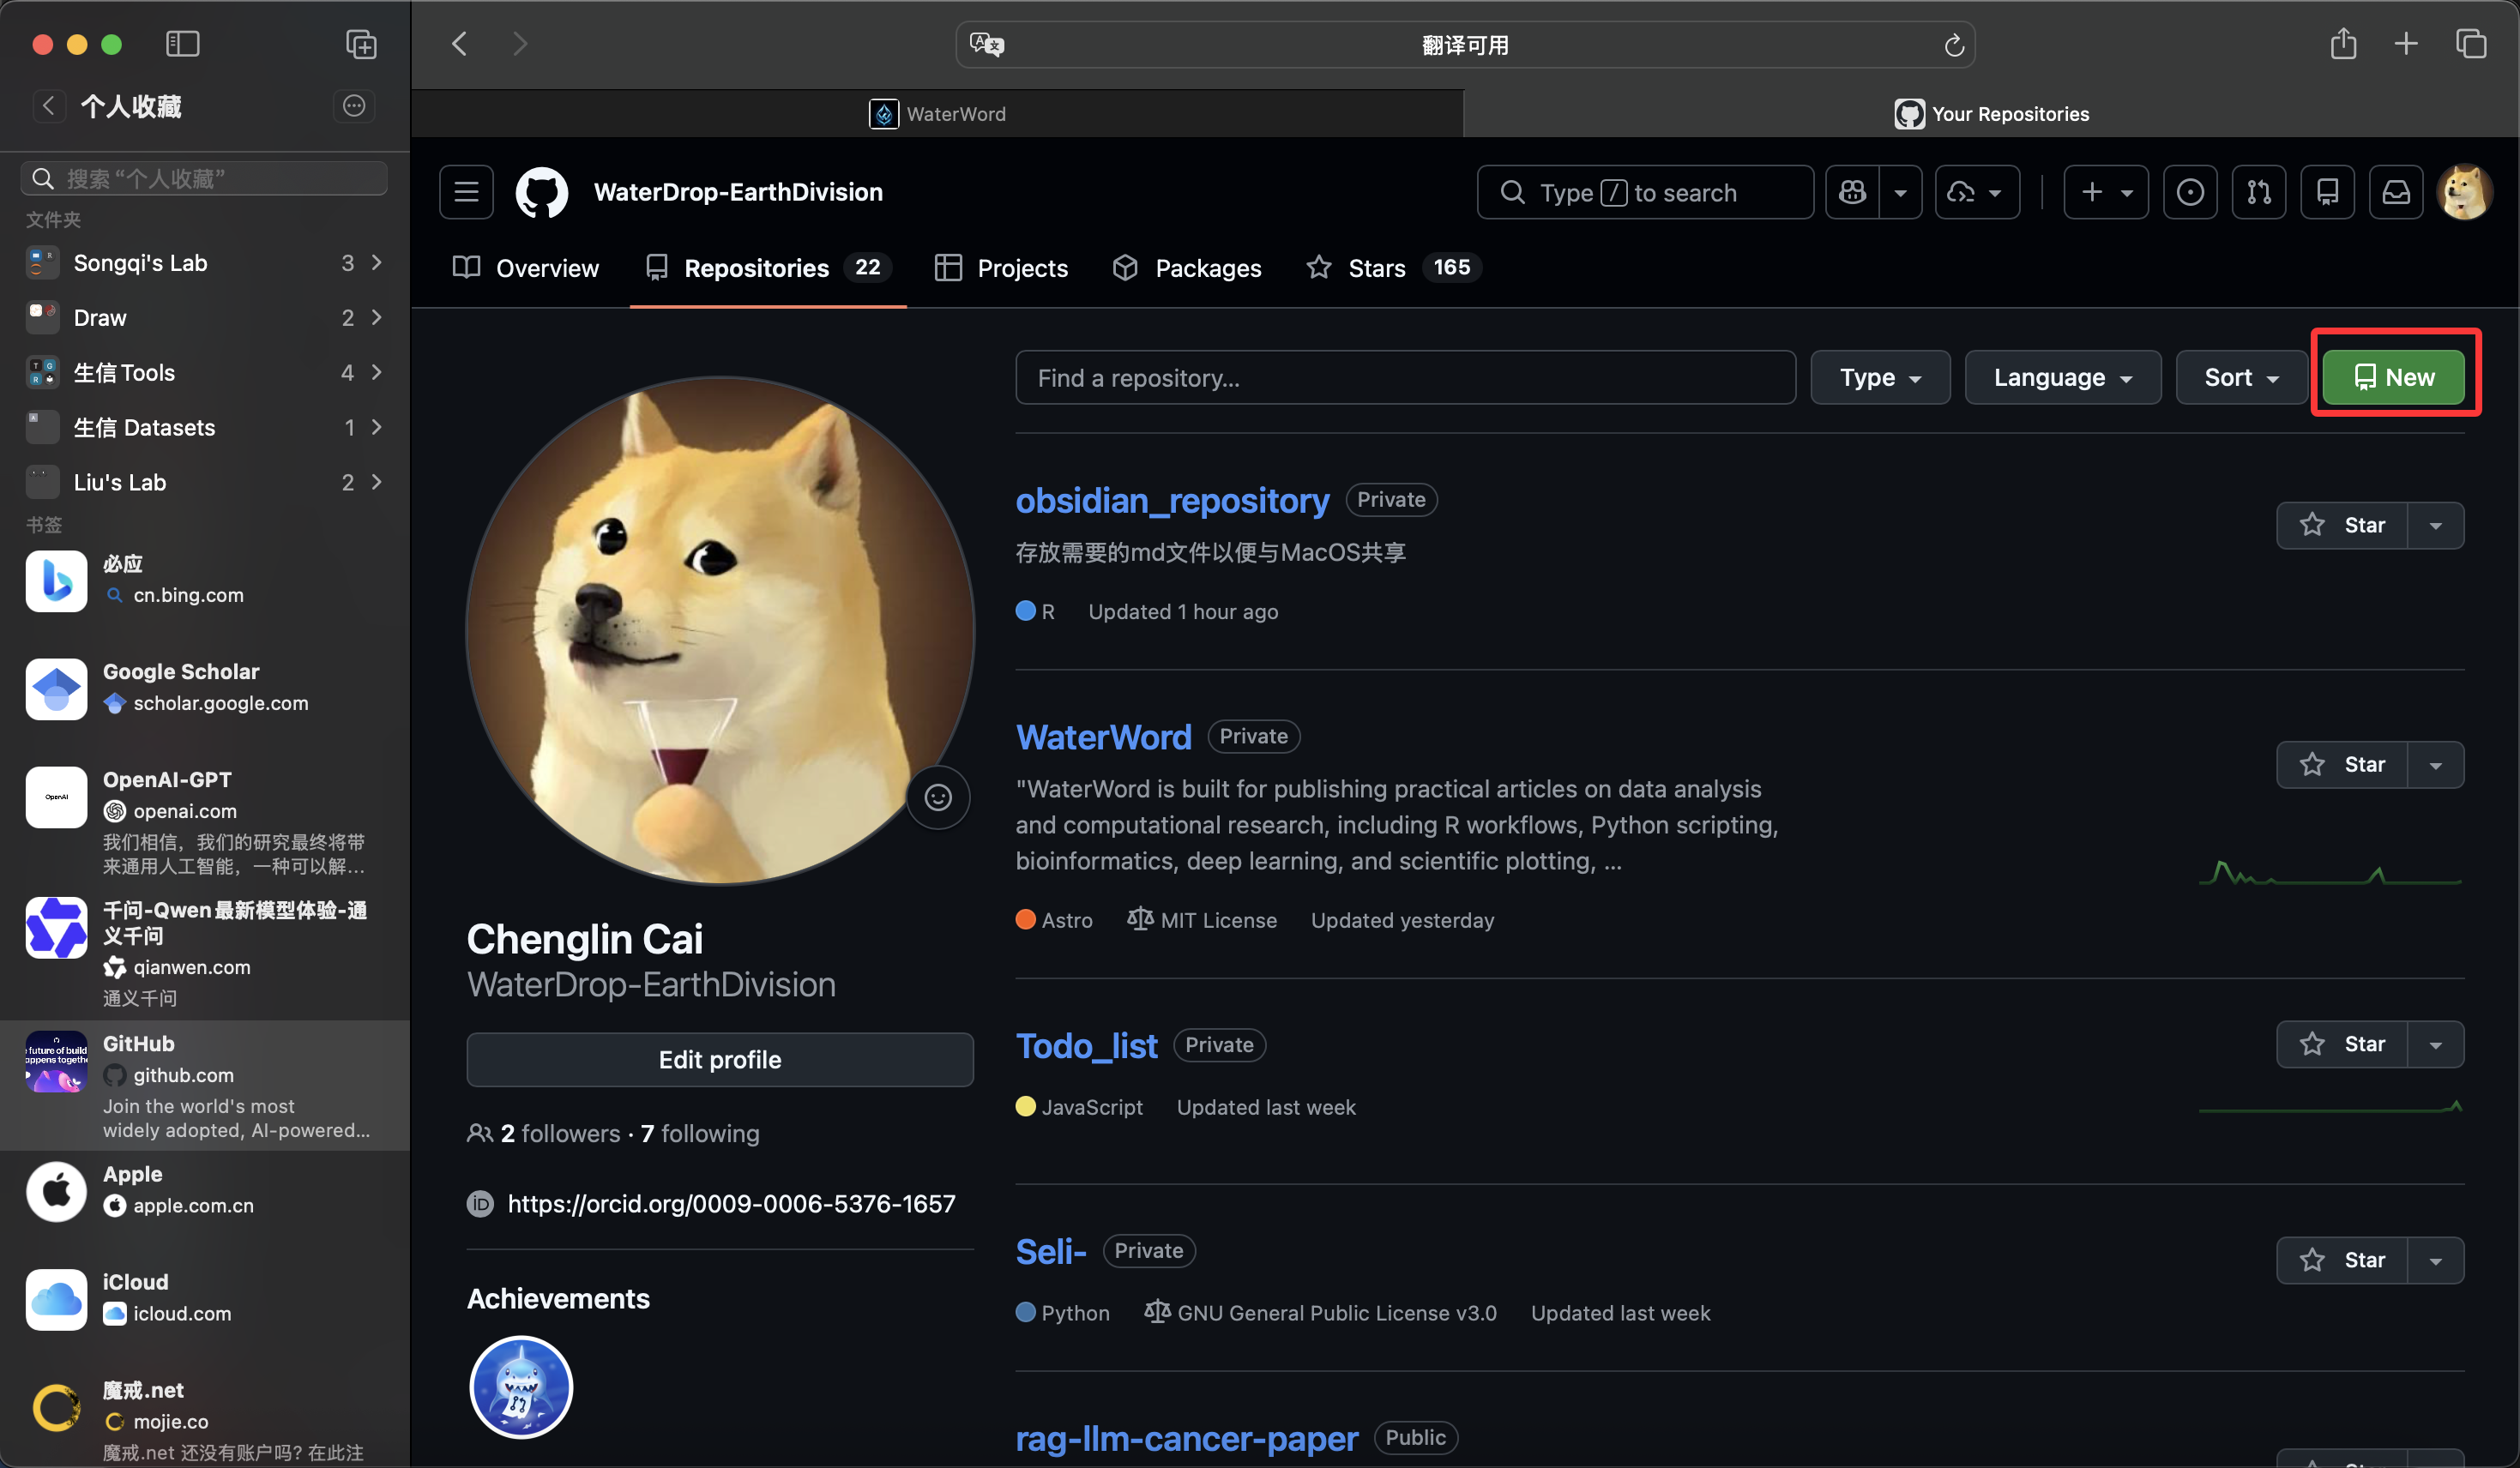Star the obsidian_repository repo
The height and width of the screenshot is (1468, 2520).
point(2342,525)
